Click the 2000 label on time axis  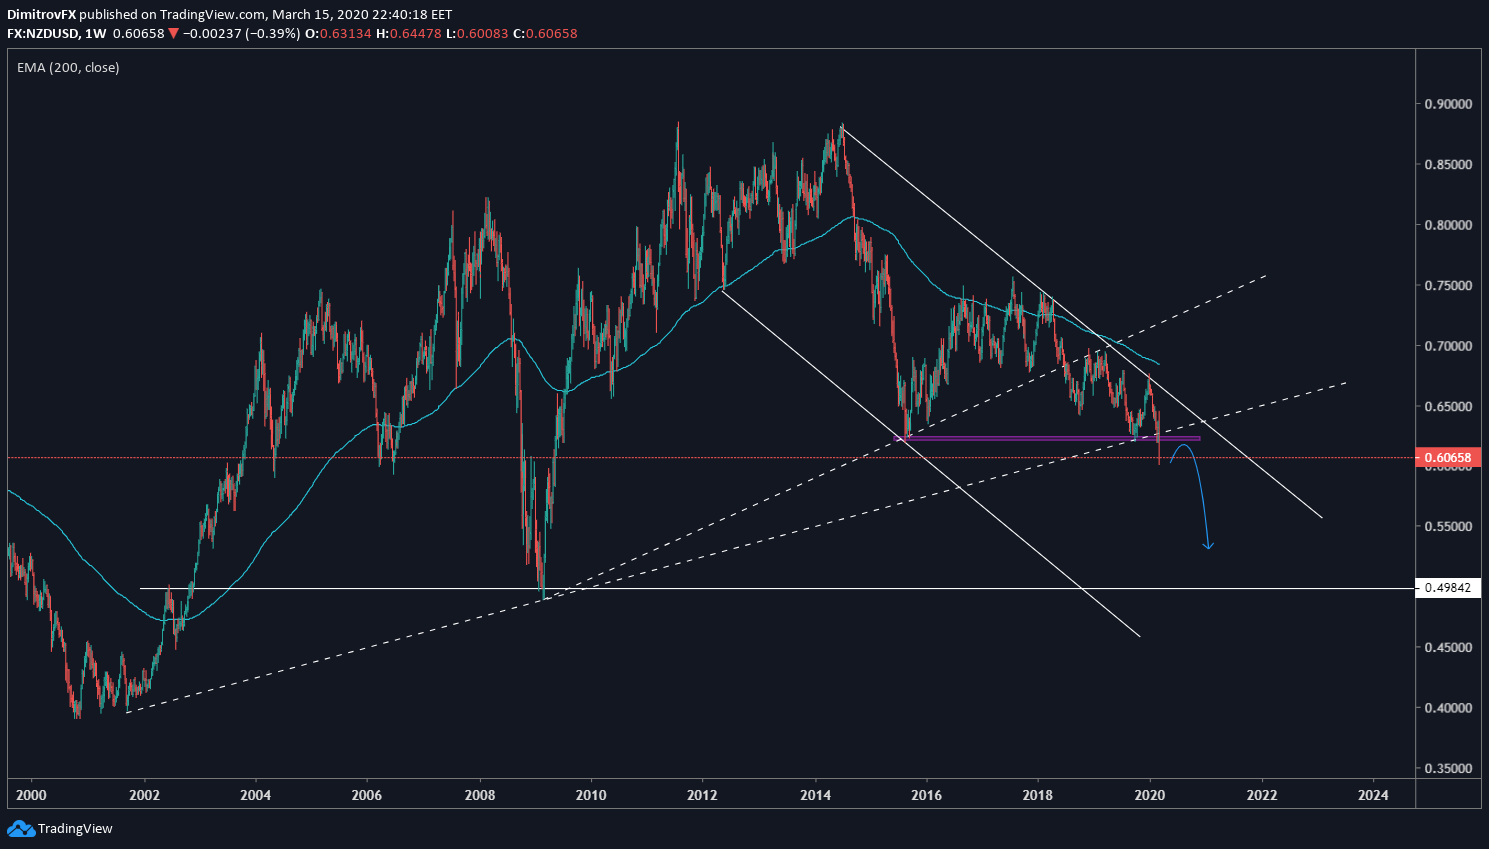32,795
